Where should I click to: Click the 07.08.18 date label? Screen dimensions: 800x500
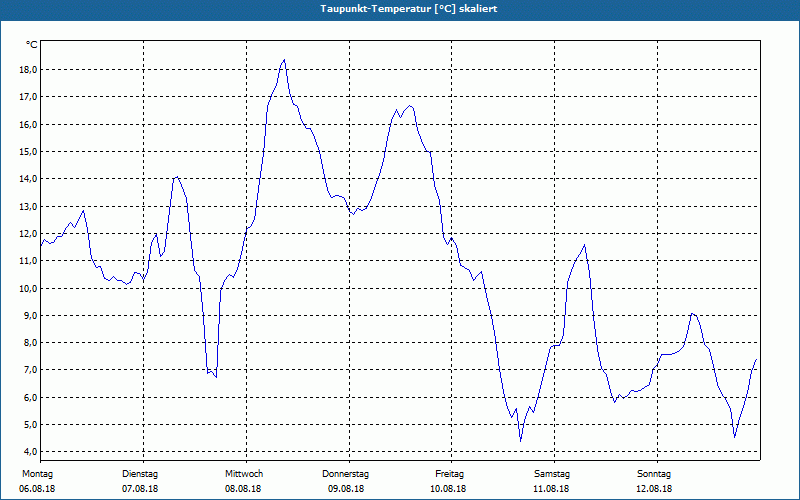pos(140,489)
